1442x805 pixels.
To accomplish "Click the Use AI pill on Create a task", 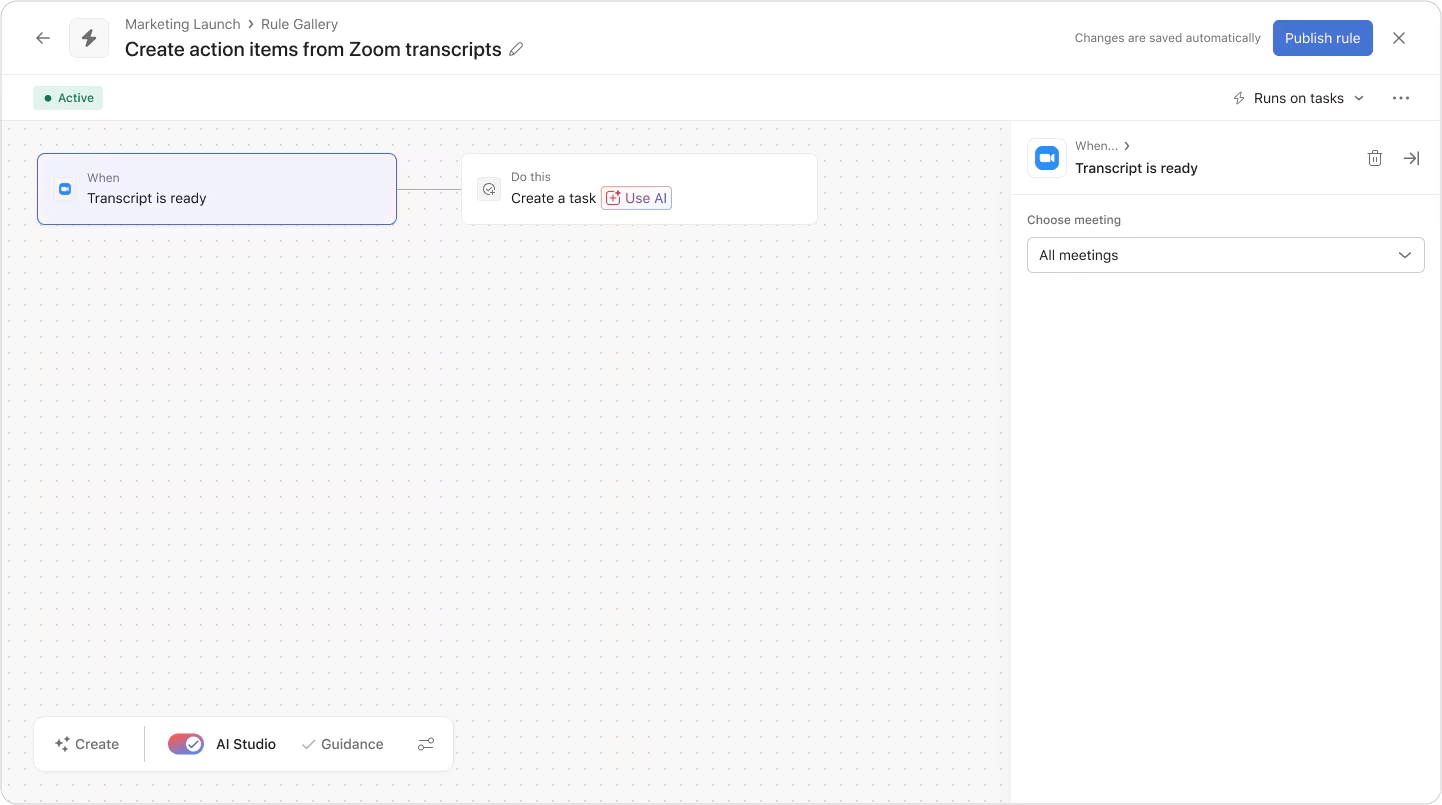I will [636, 198].
